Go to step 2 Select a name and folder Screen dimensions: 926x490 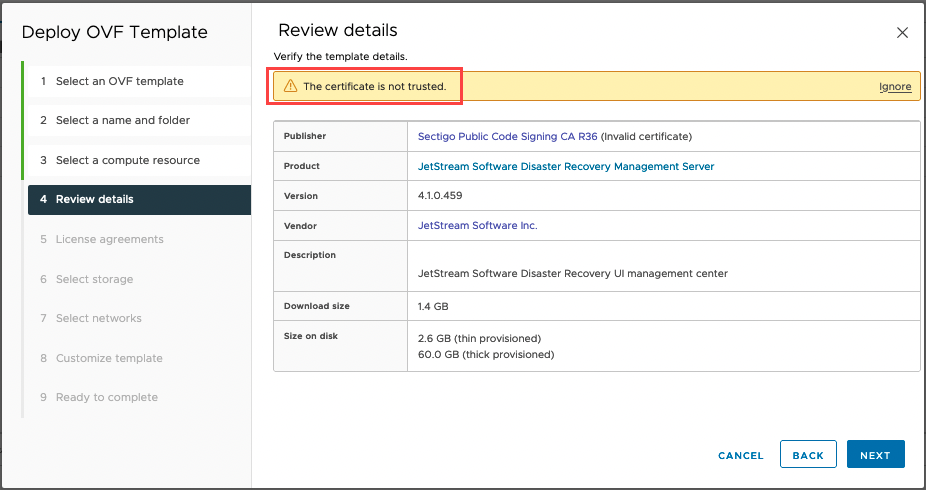pos(122,120)
